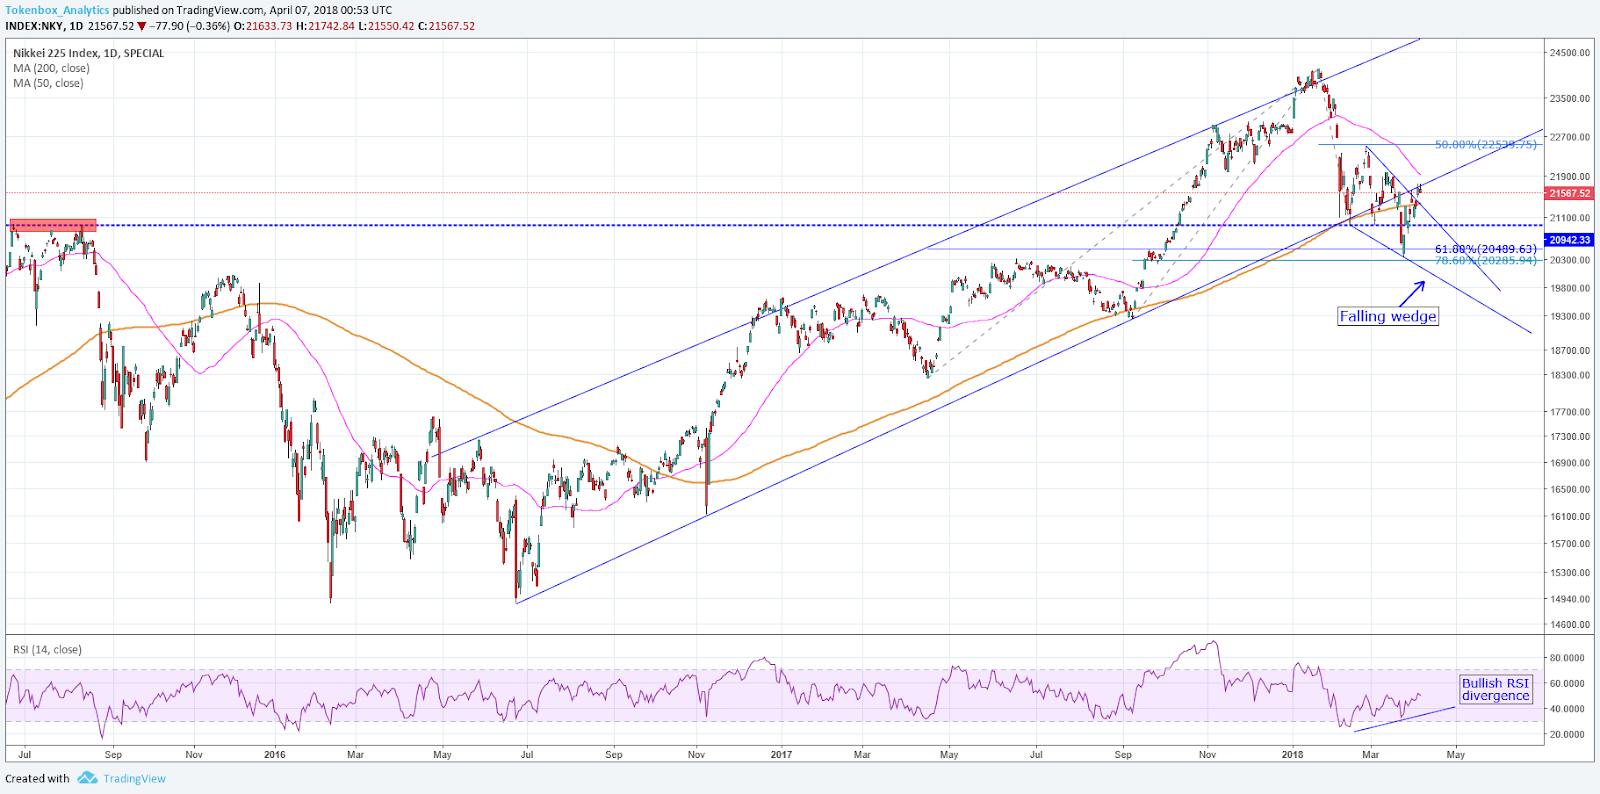Click the MA (50, close) indicator legend
Viewport: 1600px width, 794px height.
48,83
